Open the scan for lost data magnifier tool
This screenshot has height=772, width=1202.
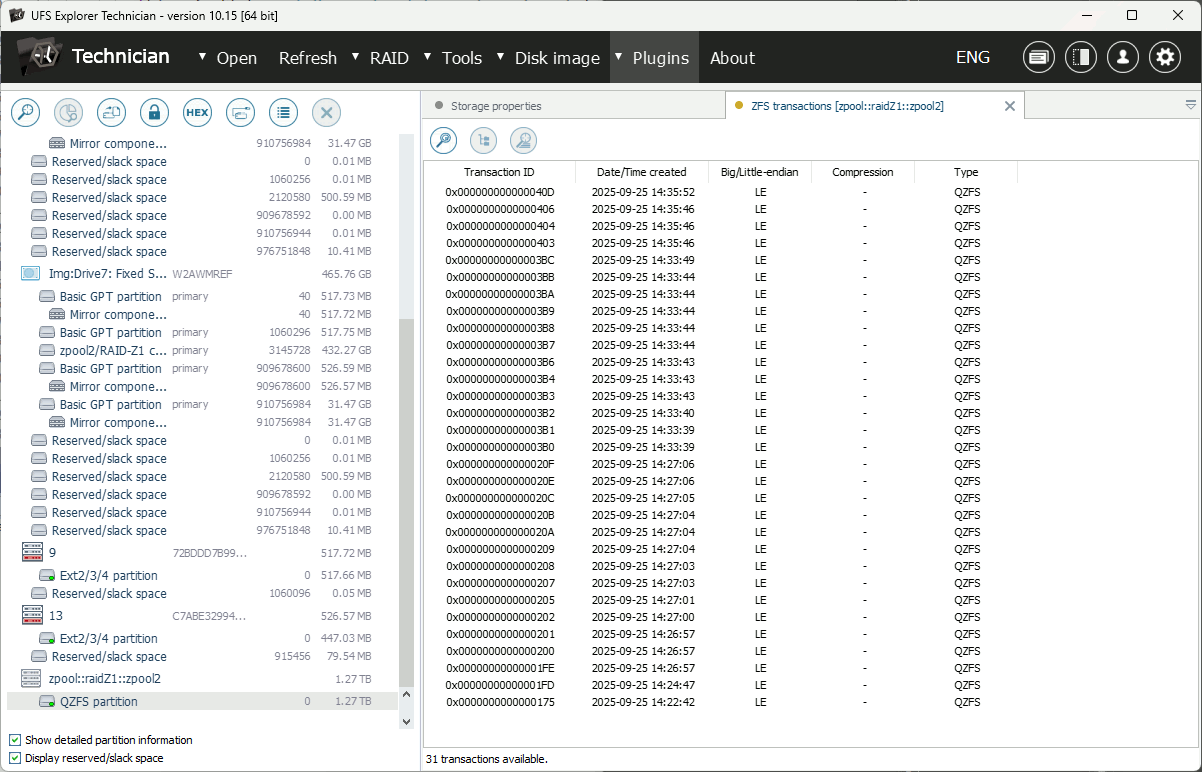tap(25, 112)
